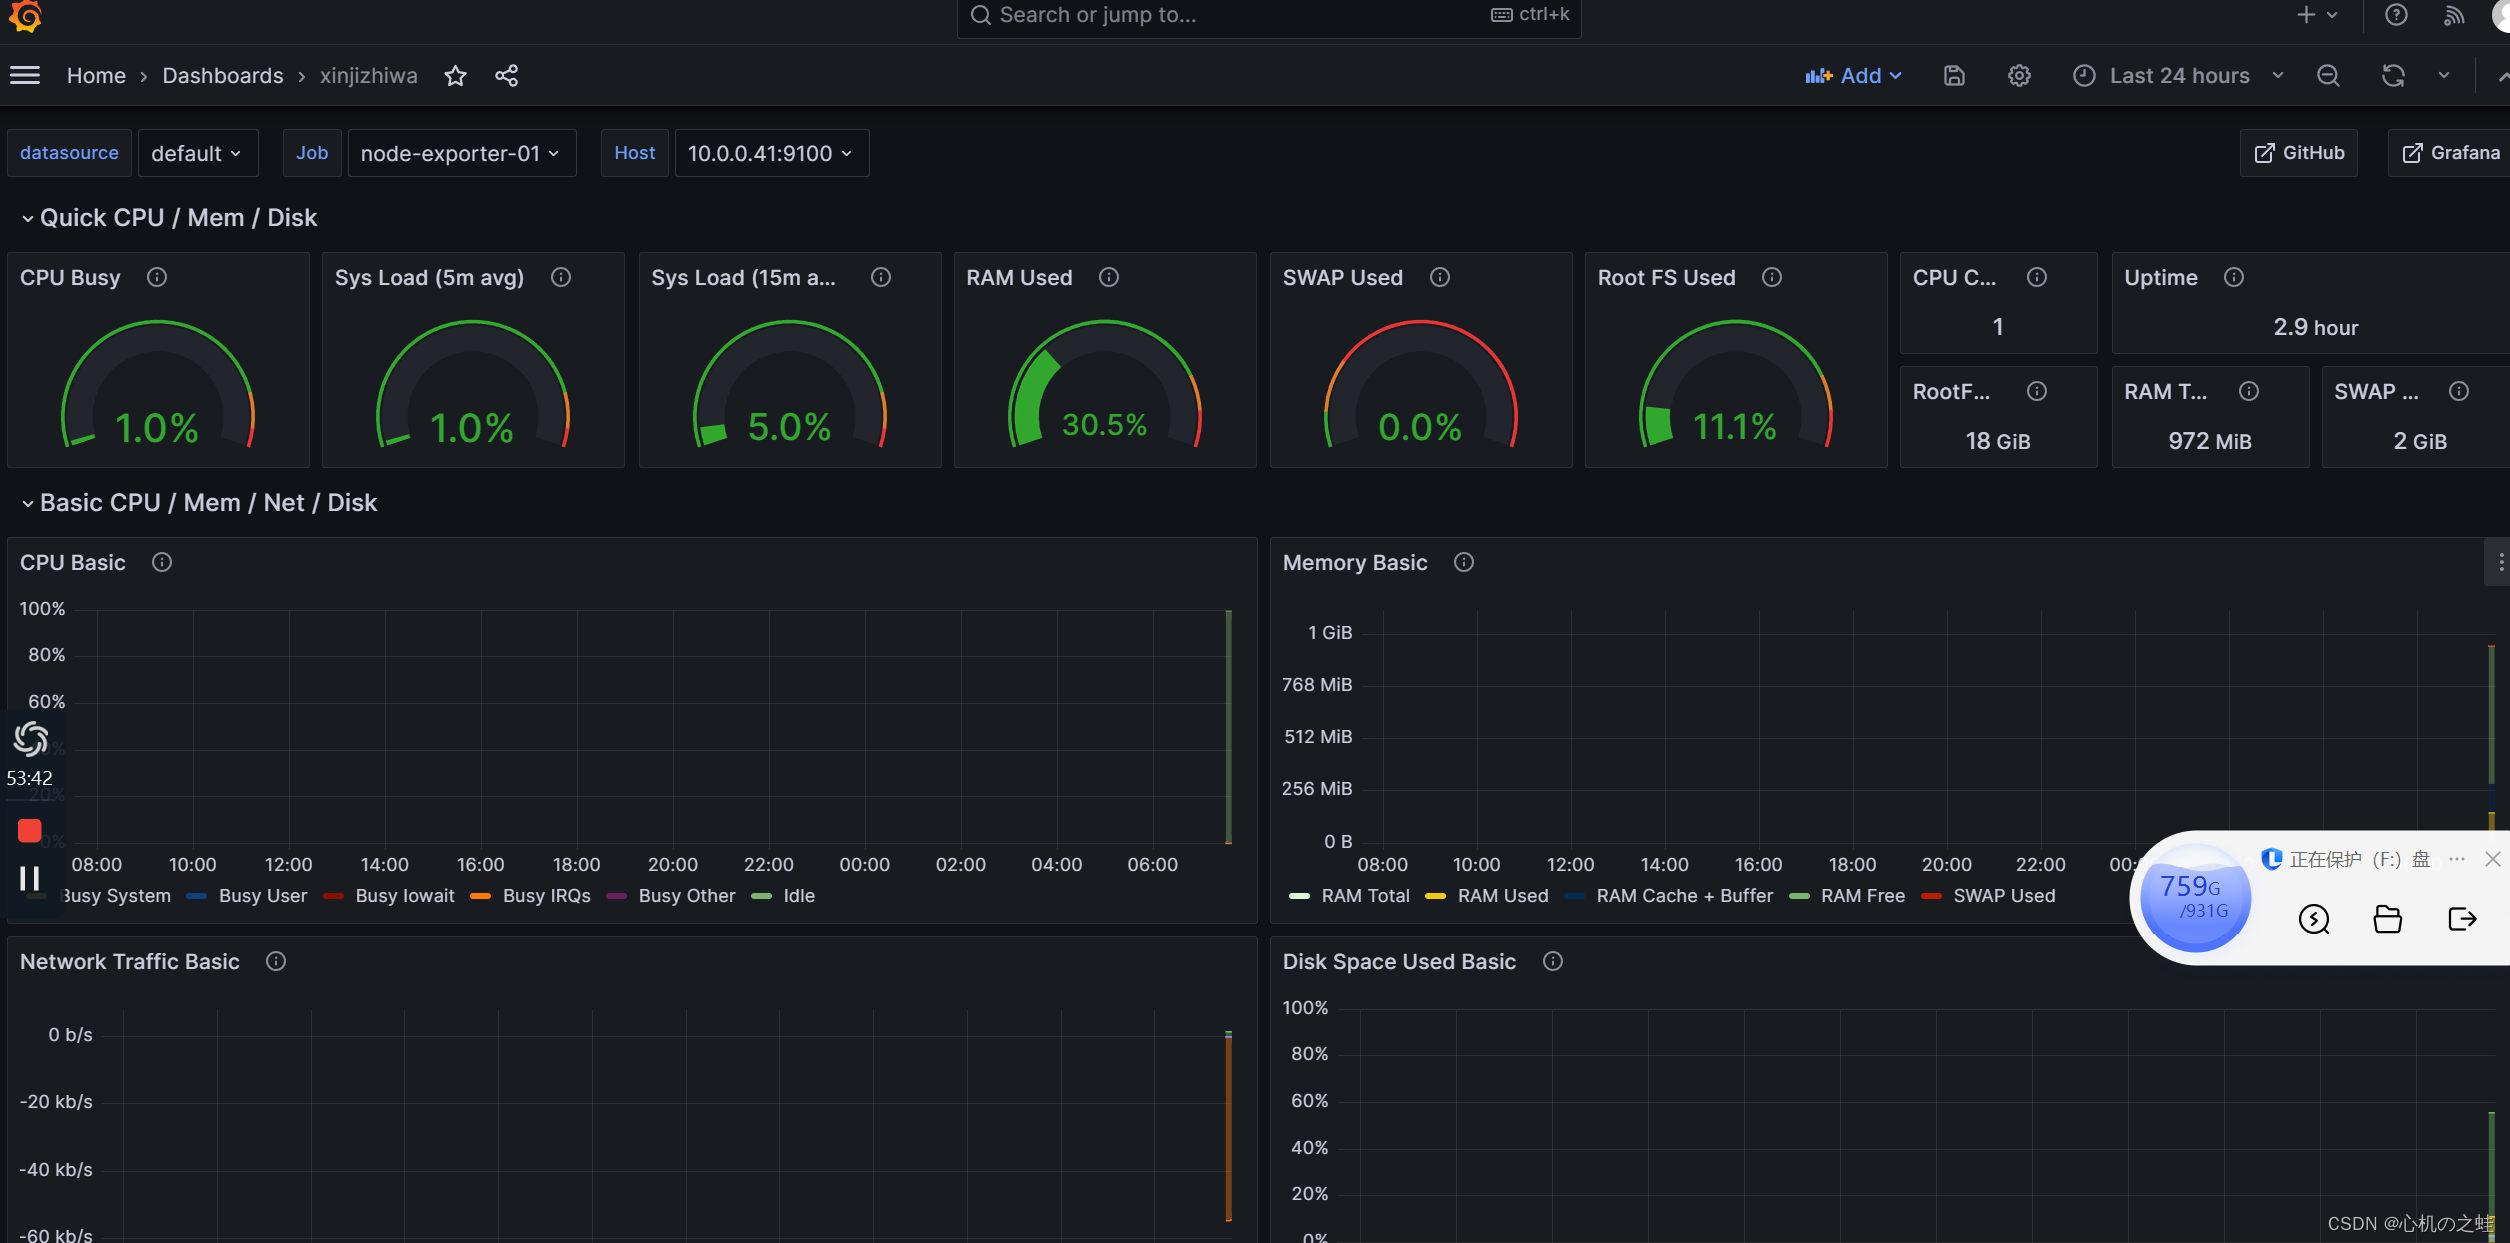Viewport: 2510px width, 1243px height.
Task: Zoom out the time range
Action: pos(2328,76)
